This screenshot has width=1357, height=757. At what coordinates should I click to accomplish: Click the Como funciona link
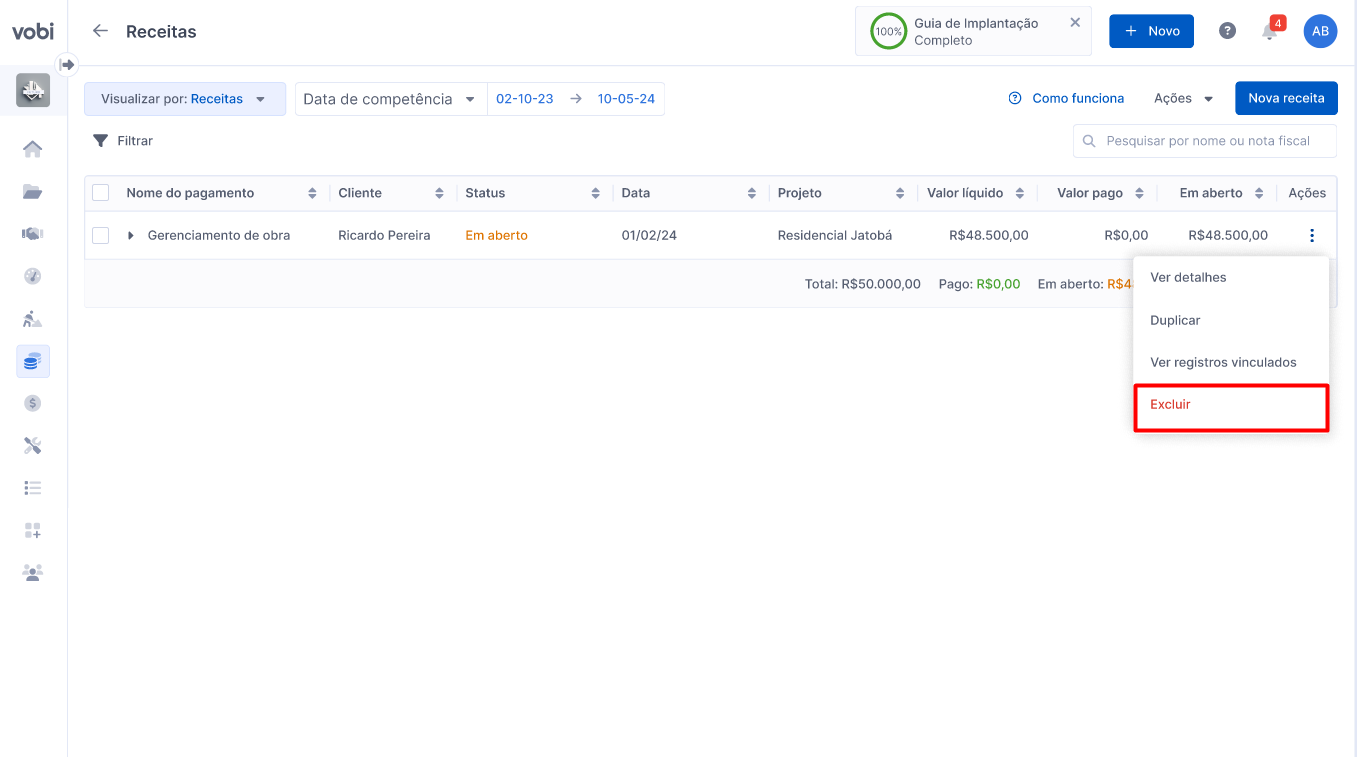(x=1066, y=98)
